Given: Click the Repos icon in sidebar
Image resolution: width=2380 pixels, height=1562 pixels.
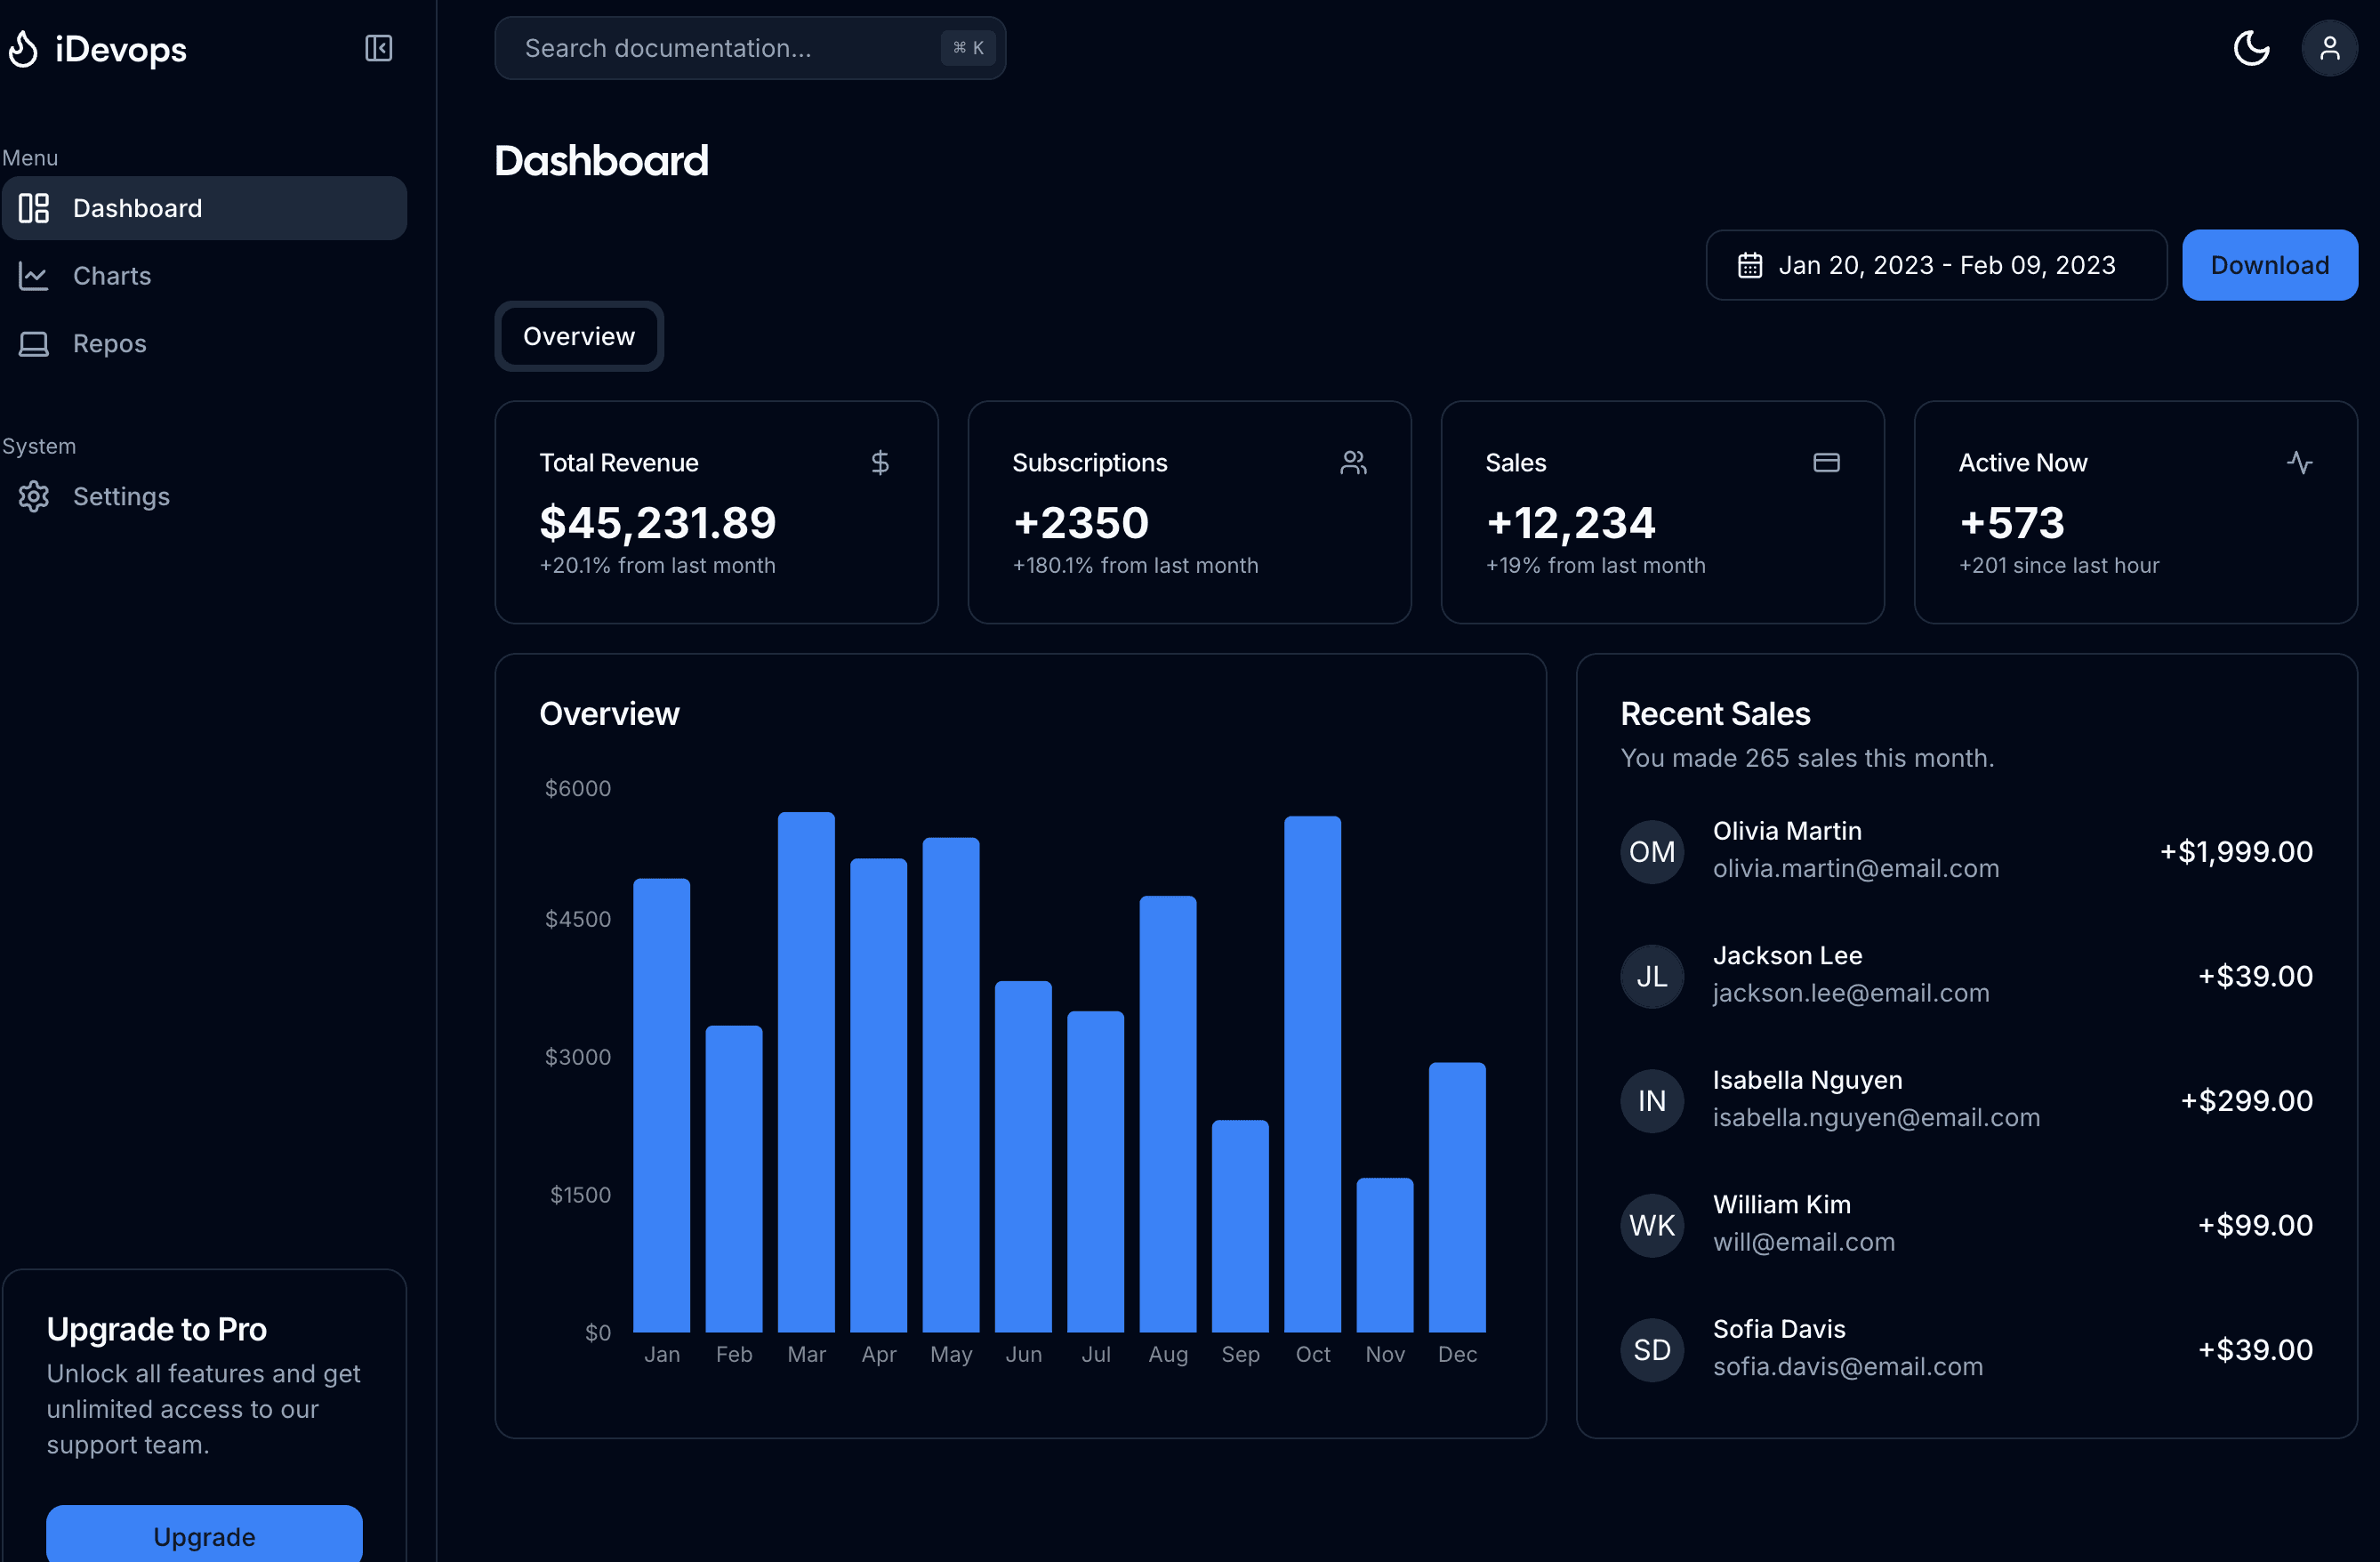Looking at the screenshot, I should coord(35,342).
